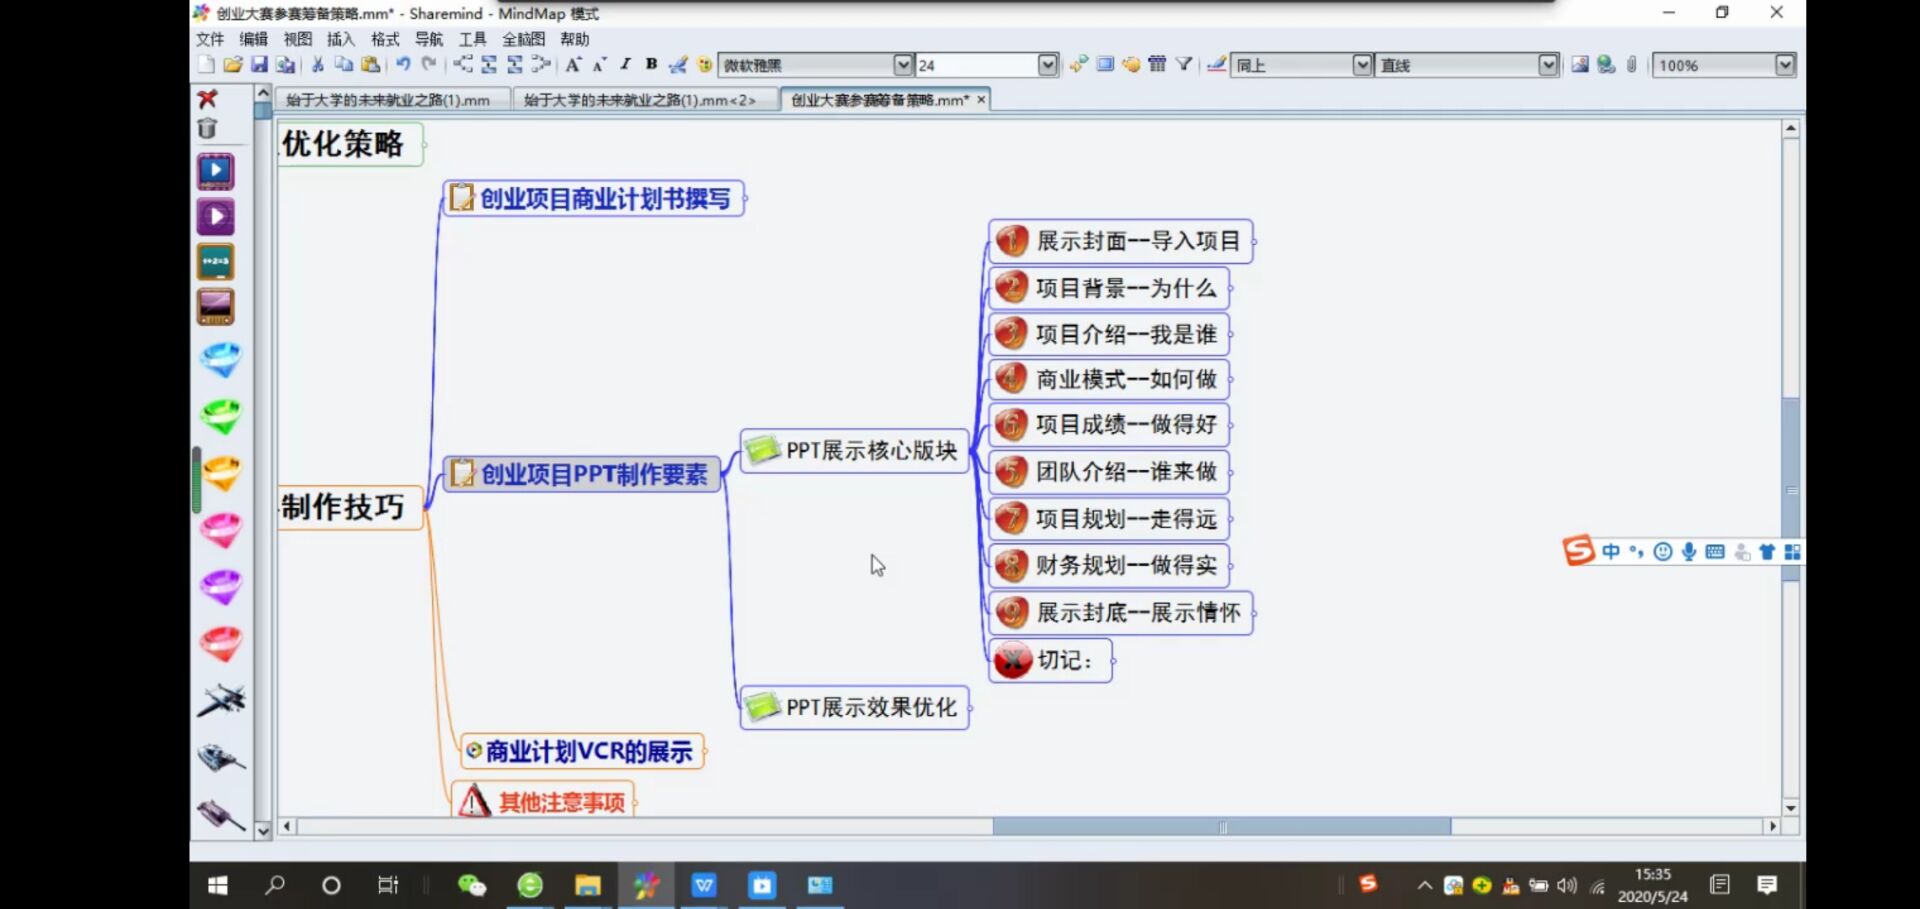The height and width of the screenshot is (909, 1920).
Task: Click the horizontal scrollbar thumb
Action: pyautogui.click(x=1221, y=827)
